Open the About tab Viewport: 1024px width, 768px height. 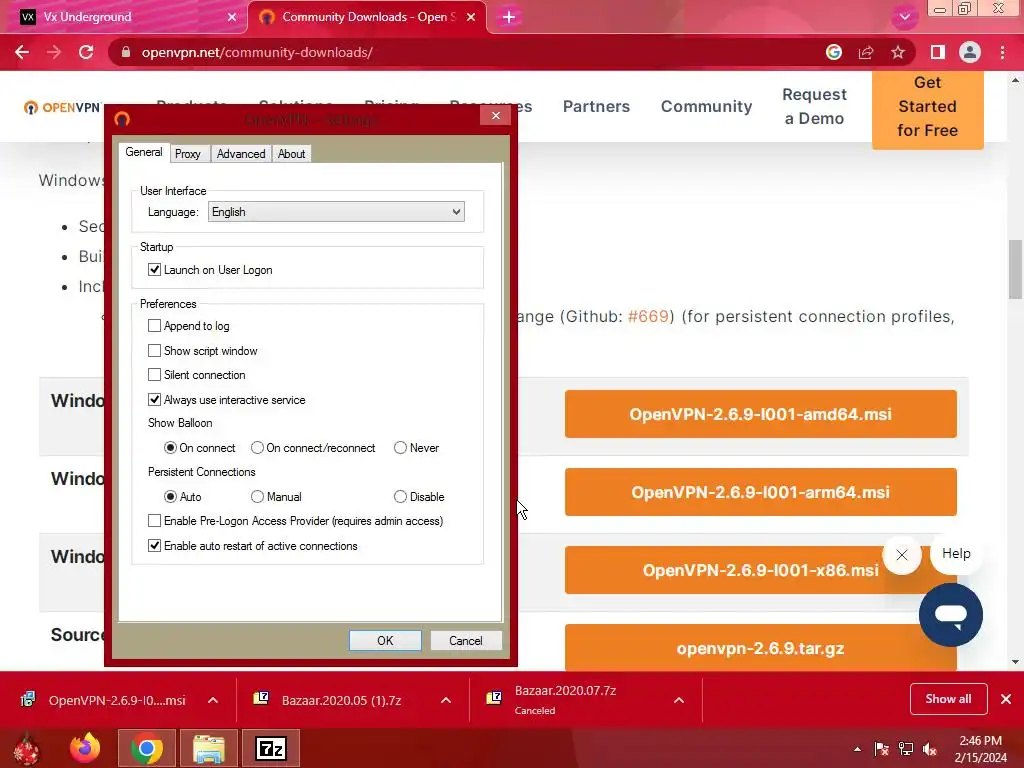click(x=291, y=153)
